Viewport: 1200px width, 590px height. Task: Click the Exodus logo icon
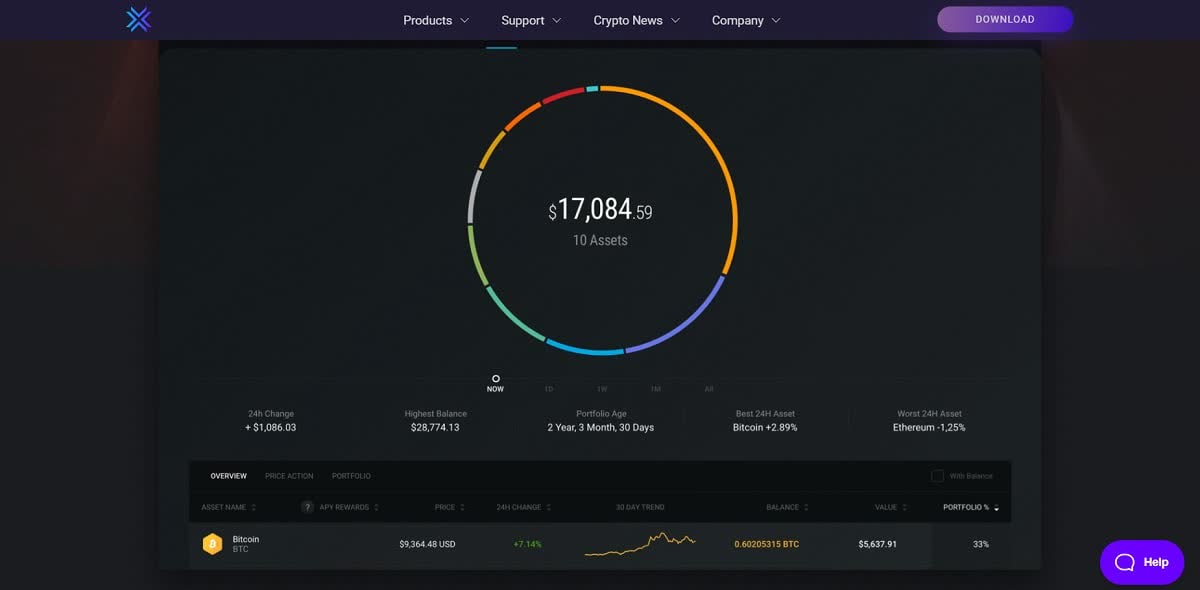[x=138, y=20]
